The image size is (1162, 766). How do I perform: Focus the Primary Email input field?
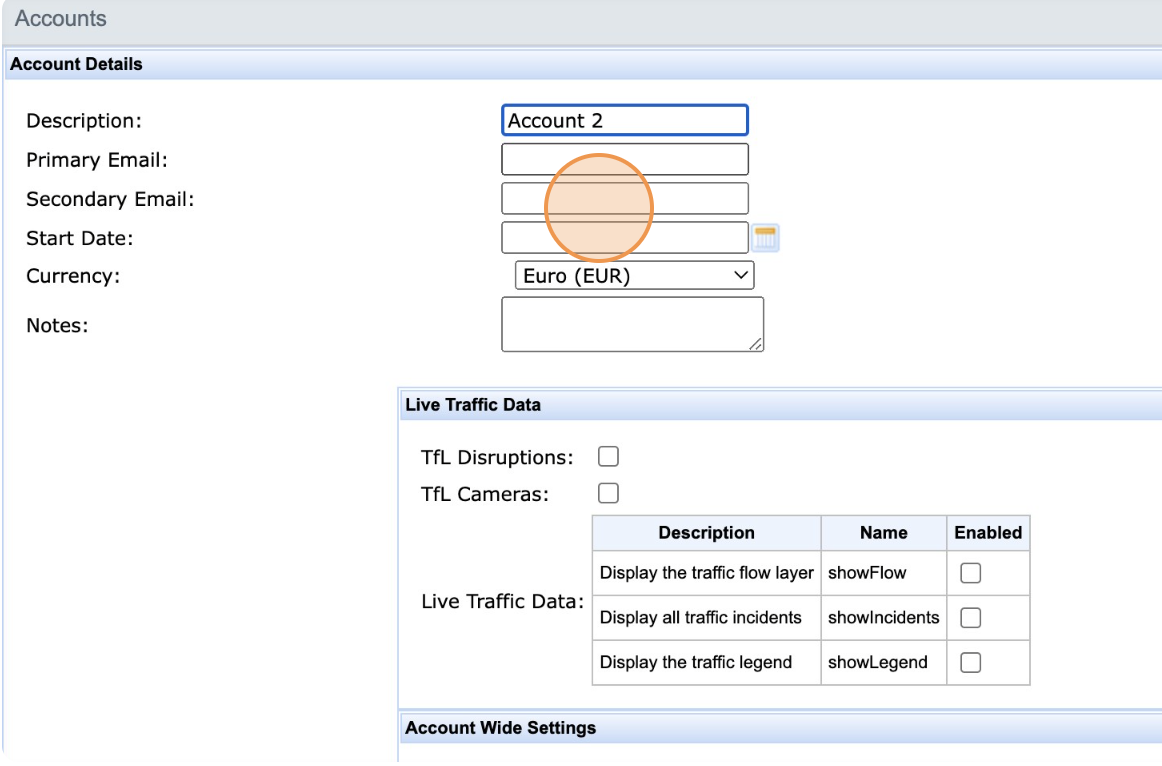pos(624,159)
